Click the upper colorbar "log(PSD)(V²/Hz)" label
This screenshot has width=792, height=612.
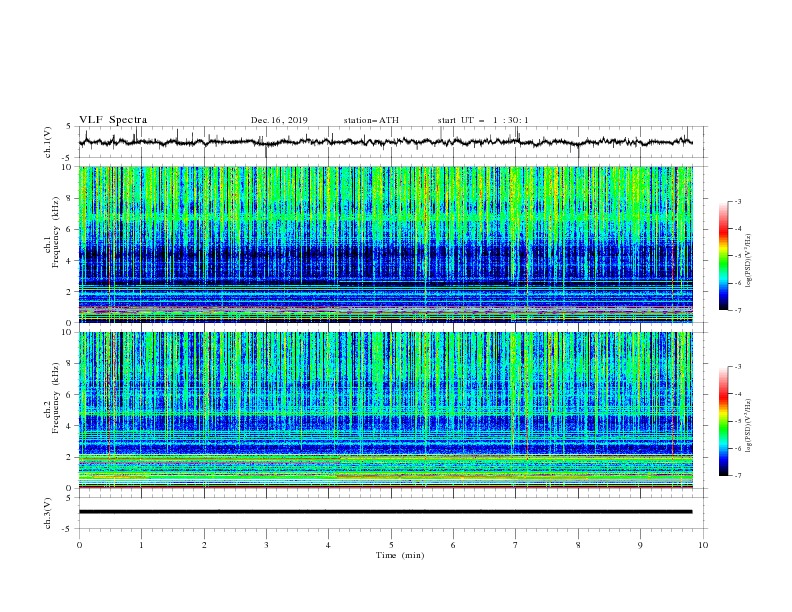[x=749, y=261]
